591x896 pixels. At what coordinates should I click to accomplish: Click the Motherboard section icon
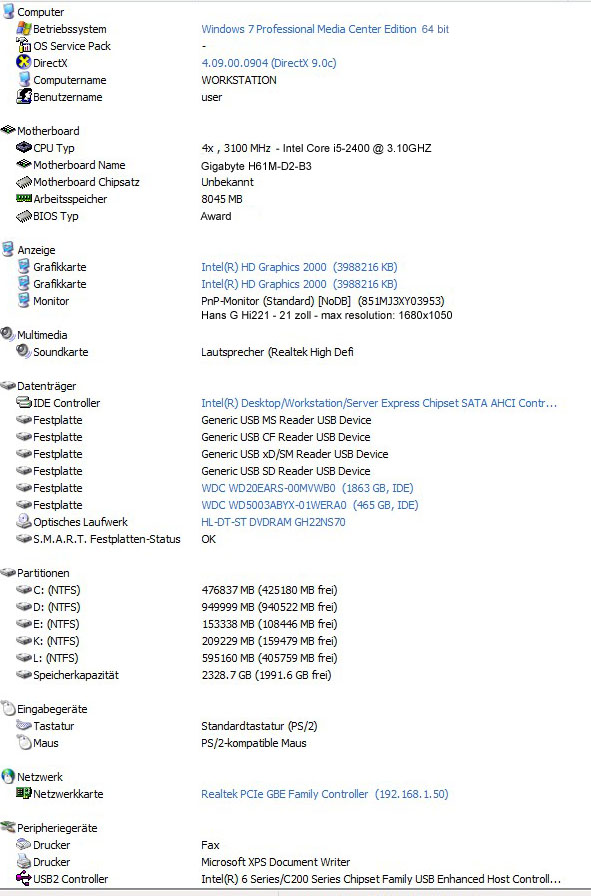pyautogui.click(x=8, y=130)
